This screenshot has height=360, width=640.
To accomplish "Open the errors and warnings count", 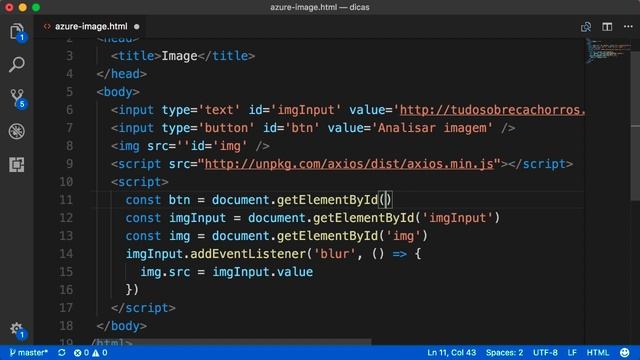I will tap(90, 353).
